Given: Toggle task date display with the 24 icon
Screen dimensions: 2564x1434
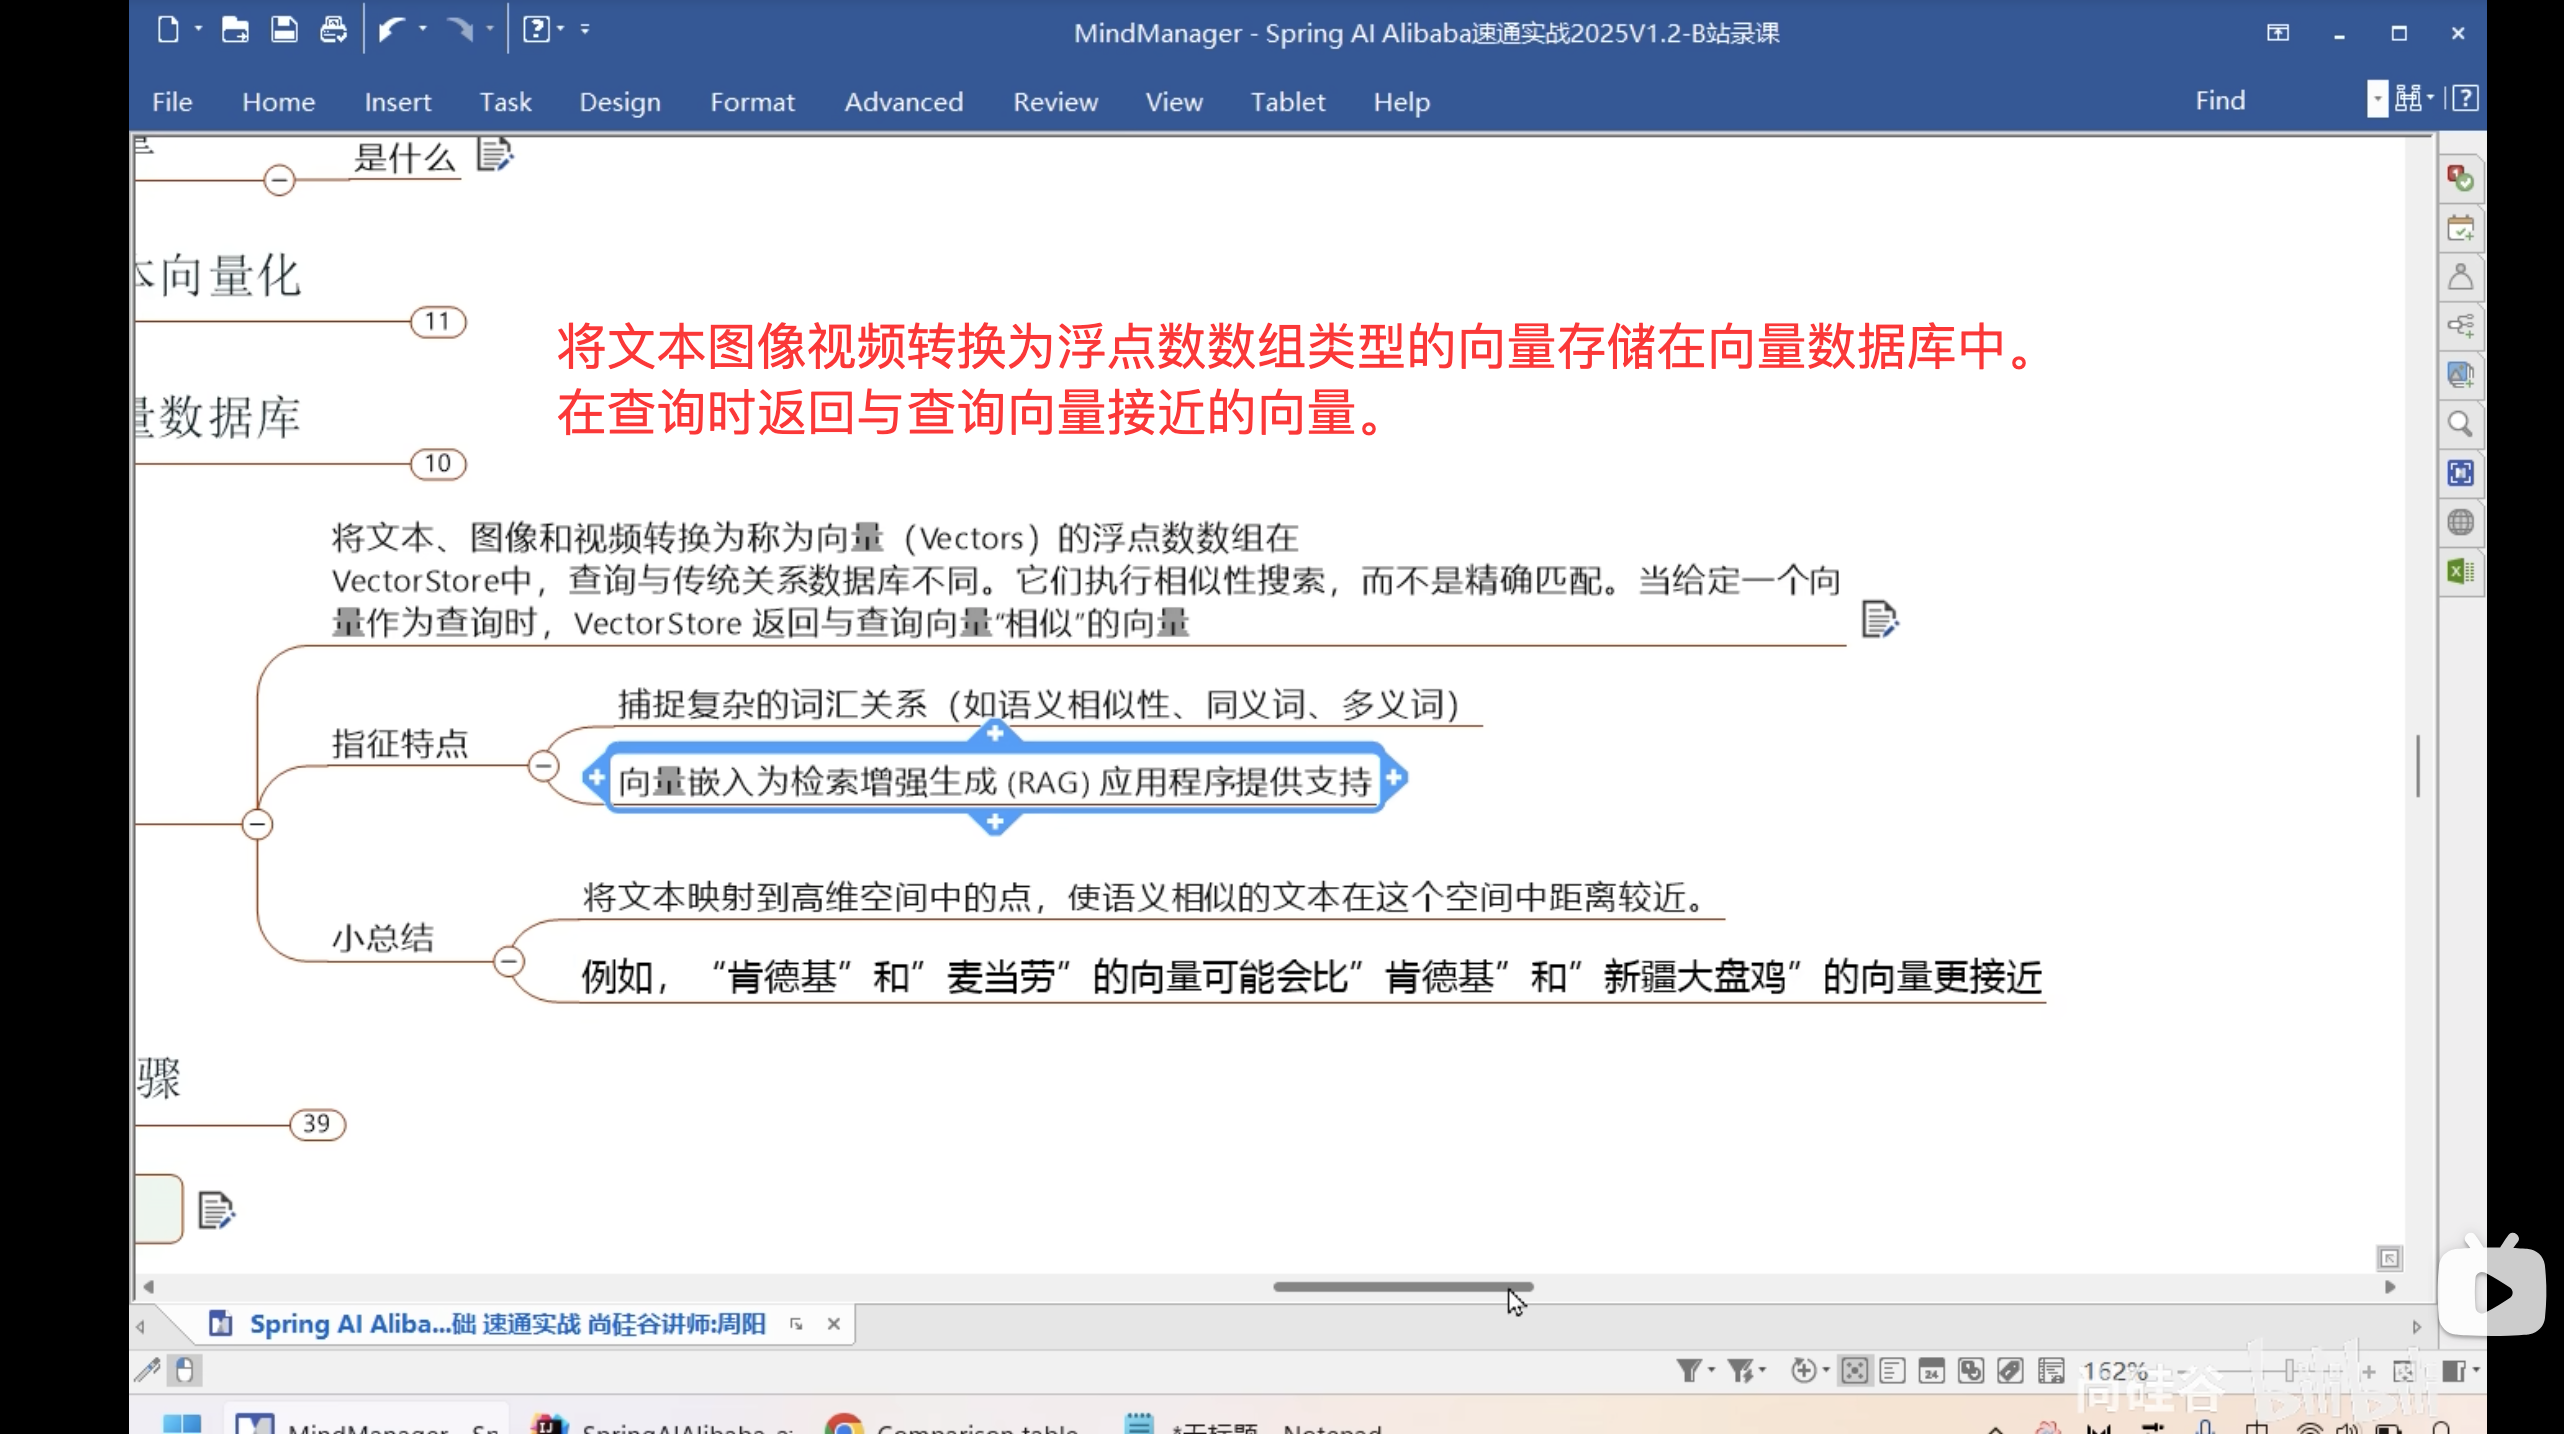Looking at the screenshot, I should click(x=1932, y=1371).
